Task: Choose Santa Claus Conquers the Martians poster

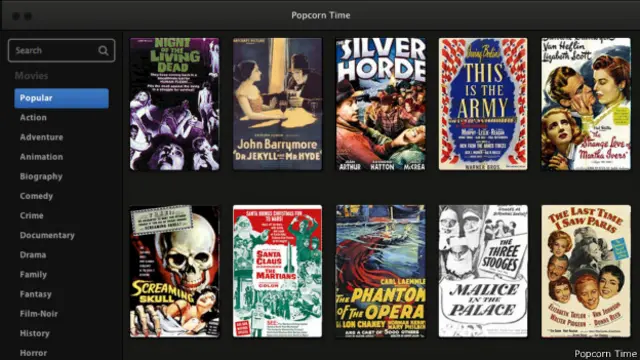Action: (x=277, y=271)
